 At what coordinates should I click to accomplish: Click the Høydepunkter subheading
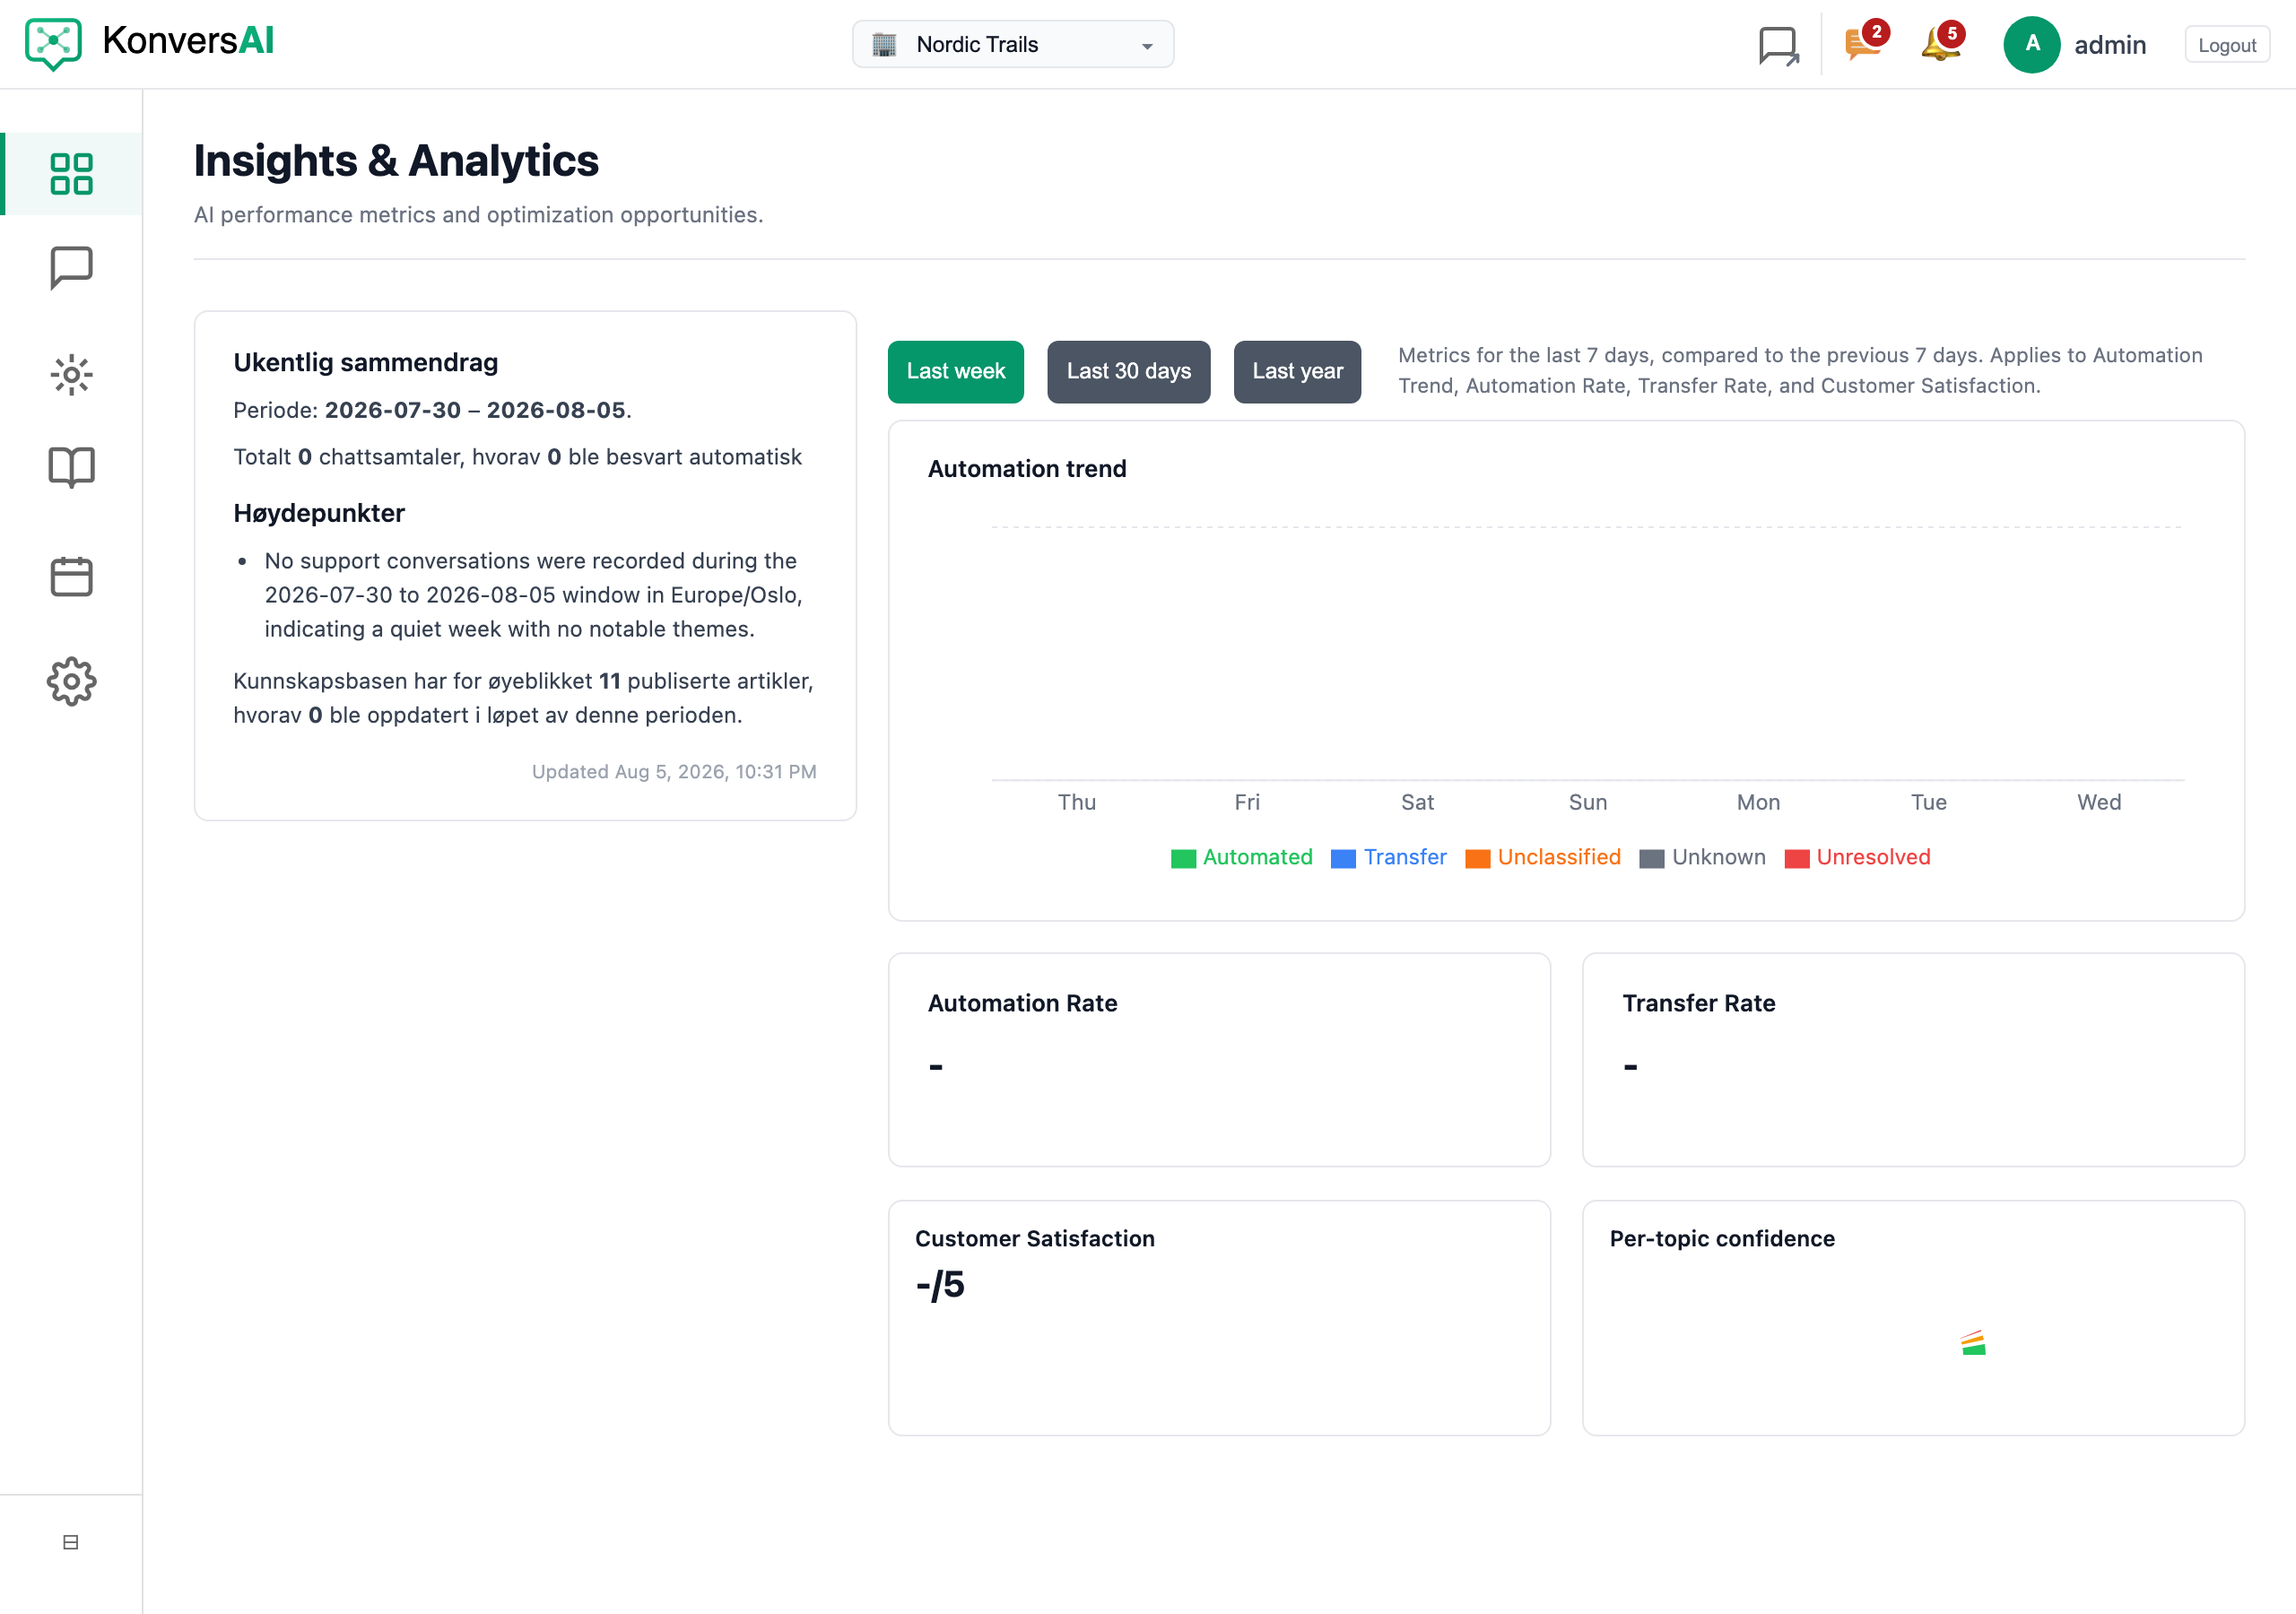pos(319,513)
